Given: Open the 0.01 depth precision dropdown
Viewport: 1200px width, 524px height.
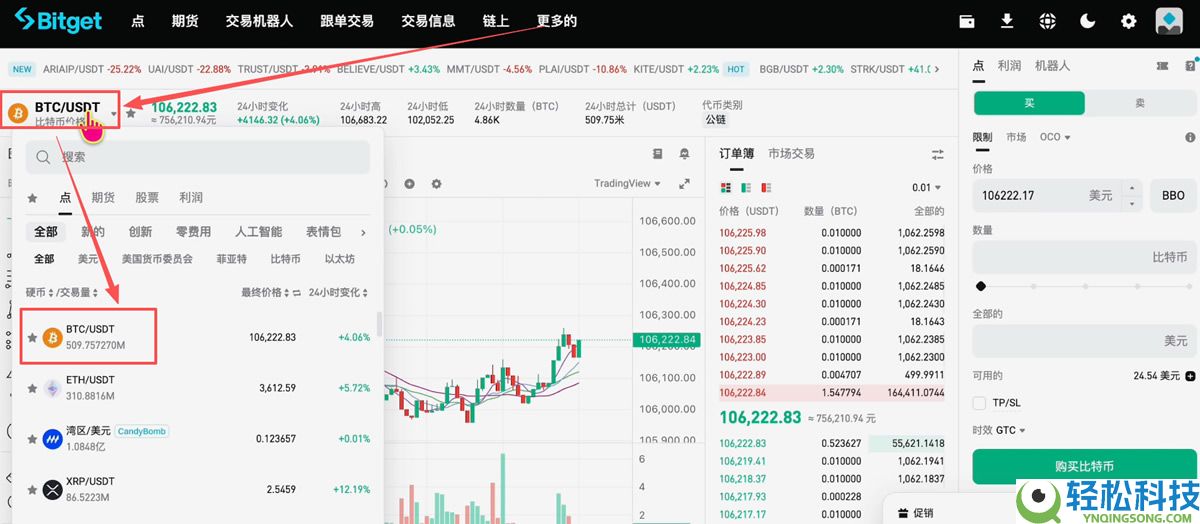Looking at the screenshot, I should [927, 188].
